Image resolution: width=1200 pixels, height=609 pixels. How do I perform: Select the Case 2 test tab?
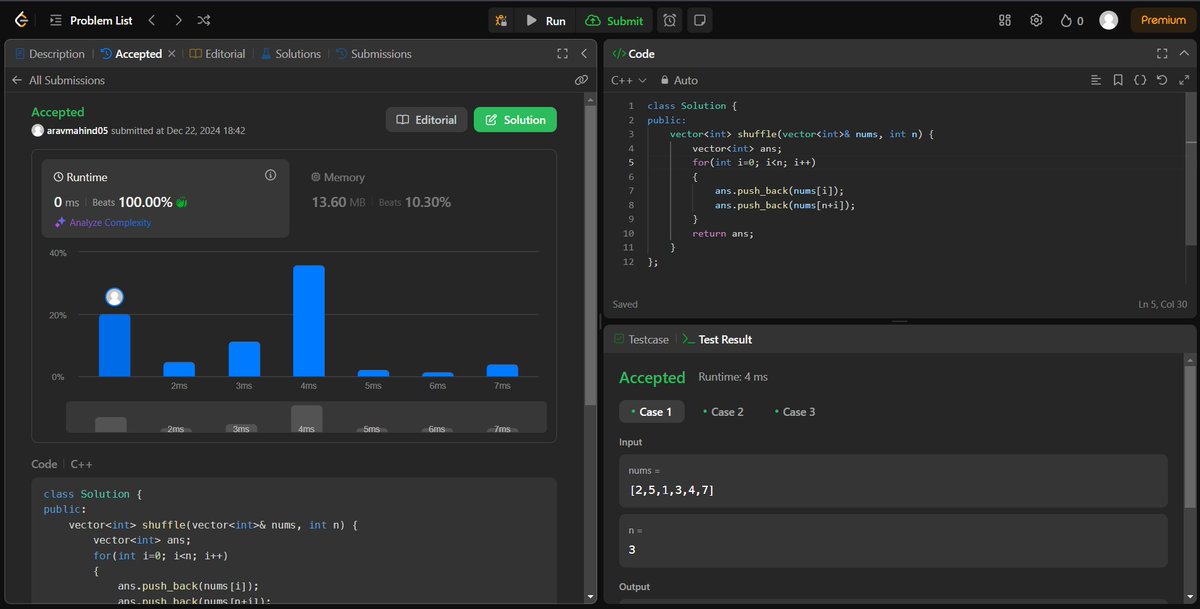pyautogui.click(x=723, y=411)
